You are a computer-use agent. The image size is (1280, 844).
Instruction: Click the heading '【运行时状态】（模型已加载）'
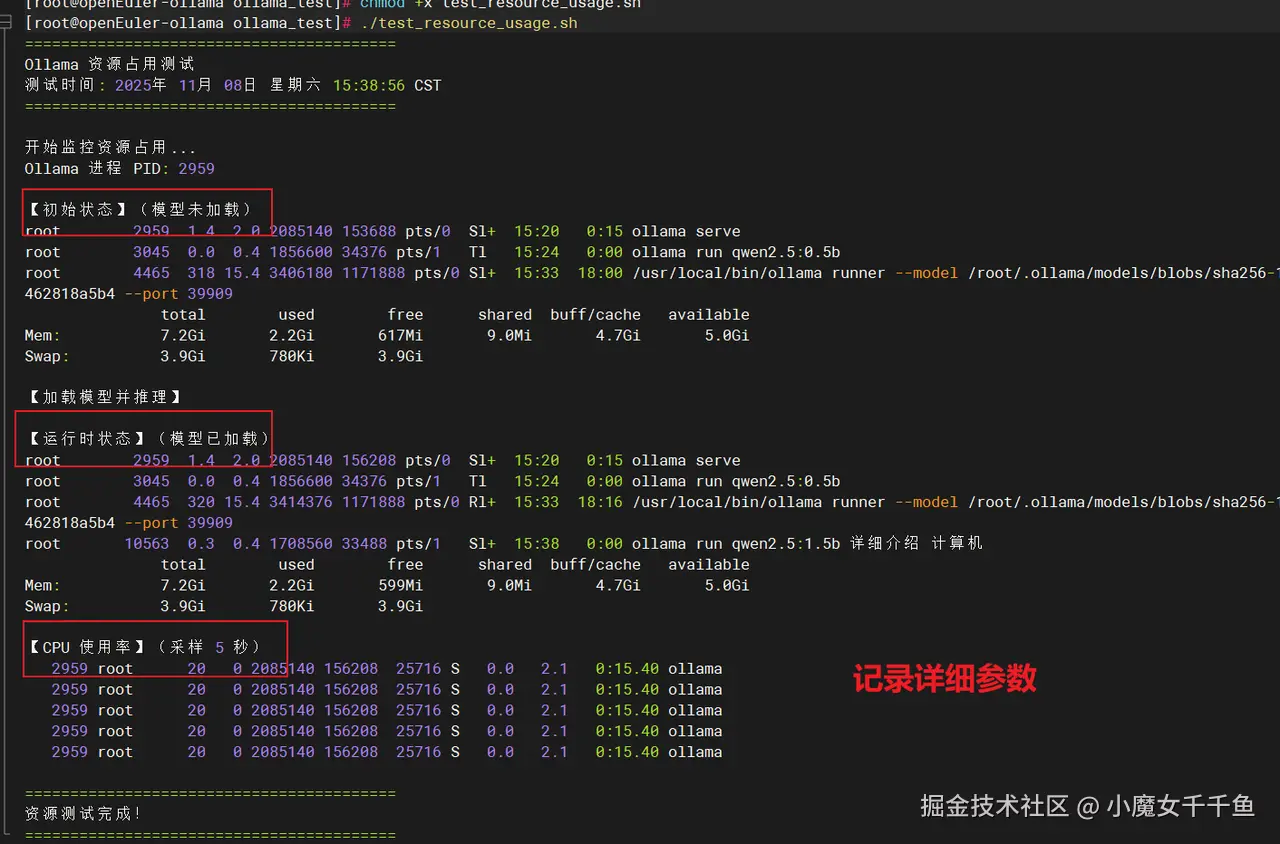tap(148, 439)
